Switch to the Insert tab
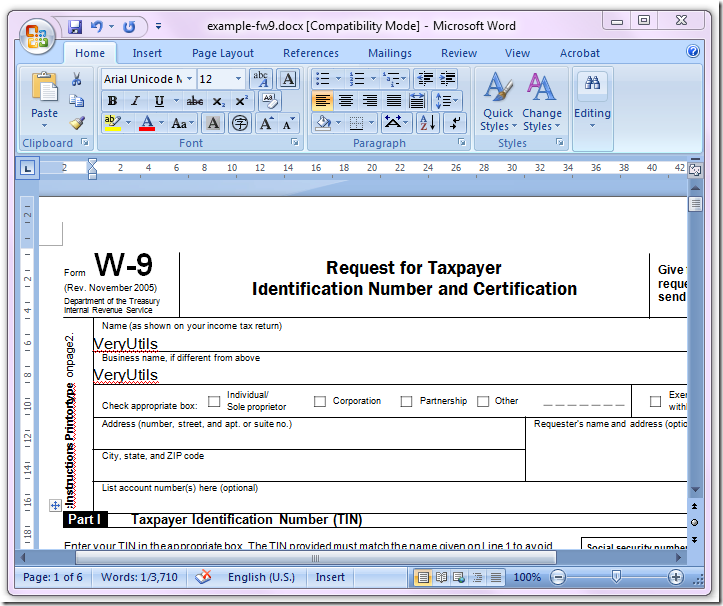723x606 pixels. pyautogui.click(x=147, y=53)
